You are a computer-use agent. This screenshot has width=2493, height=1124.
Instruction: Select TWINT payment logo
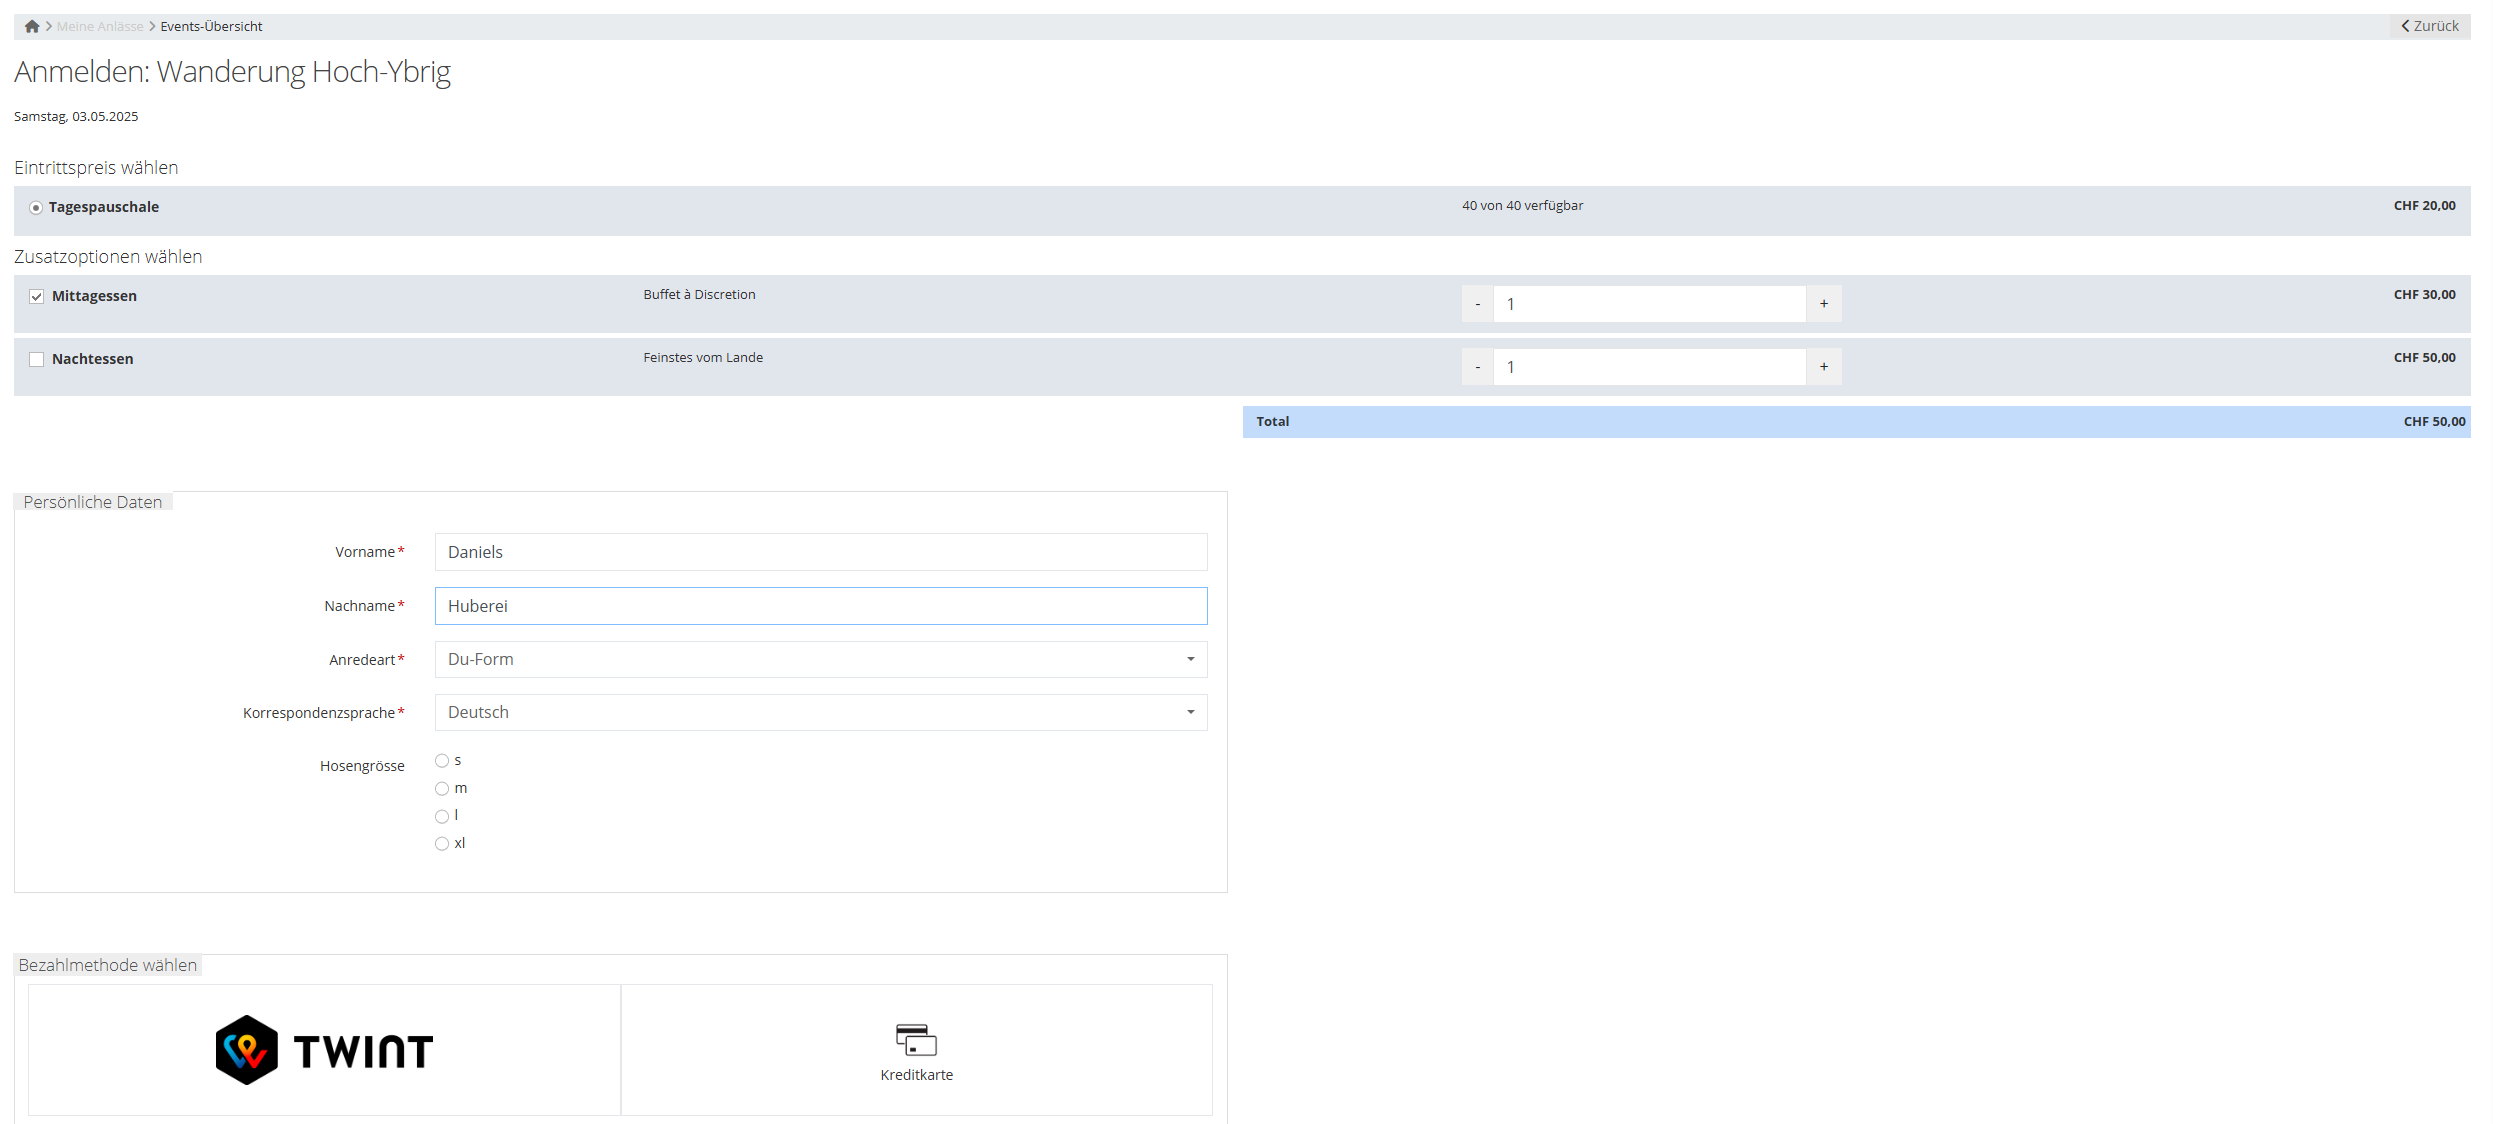click(324, 1050)
